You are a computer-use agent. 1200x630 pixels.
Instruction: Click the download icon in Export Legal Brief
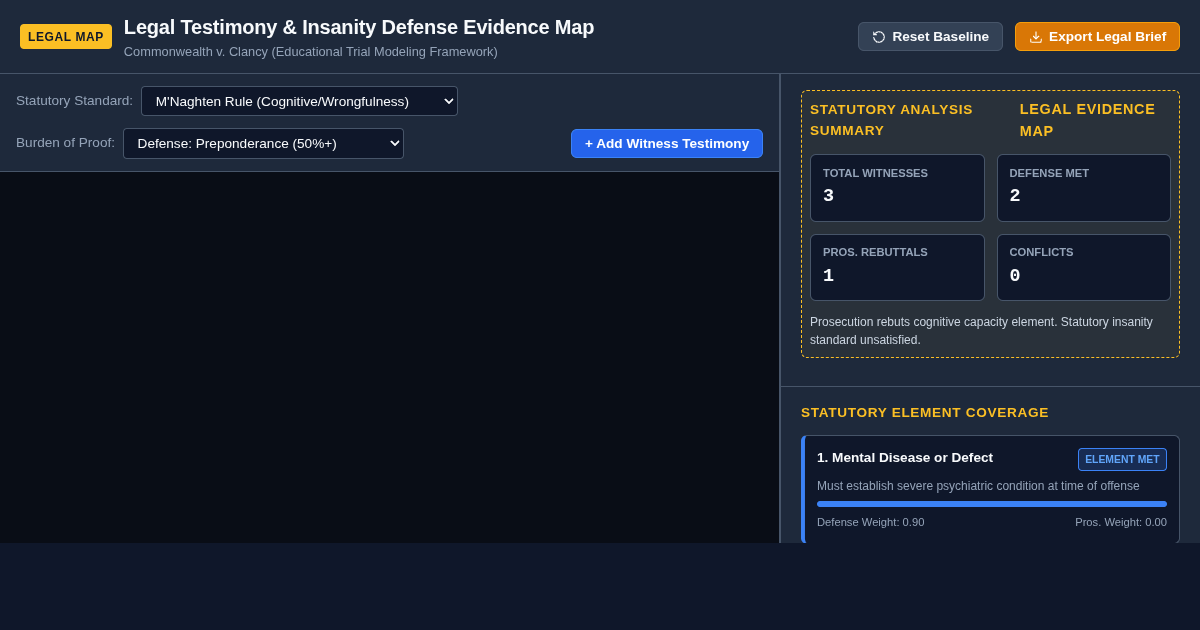pyautogui.click(x=1036, y=37)
